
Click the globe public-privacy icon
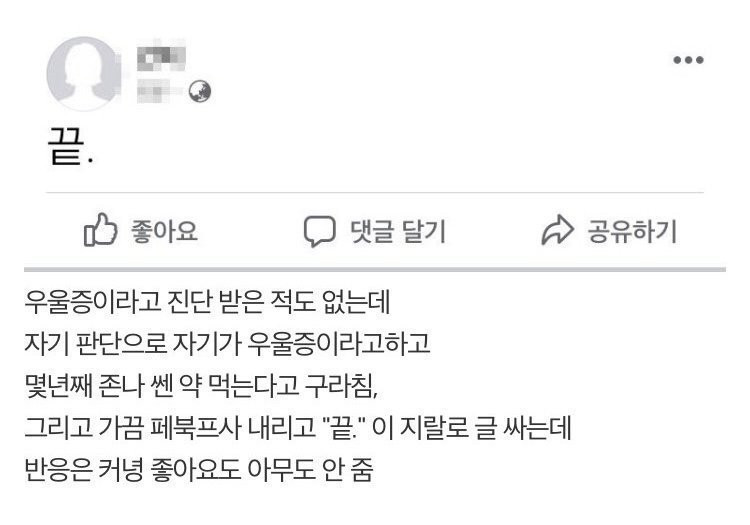tap(200, 91)
